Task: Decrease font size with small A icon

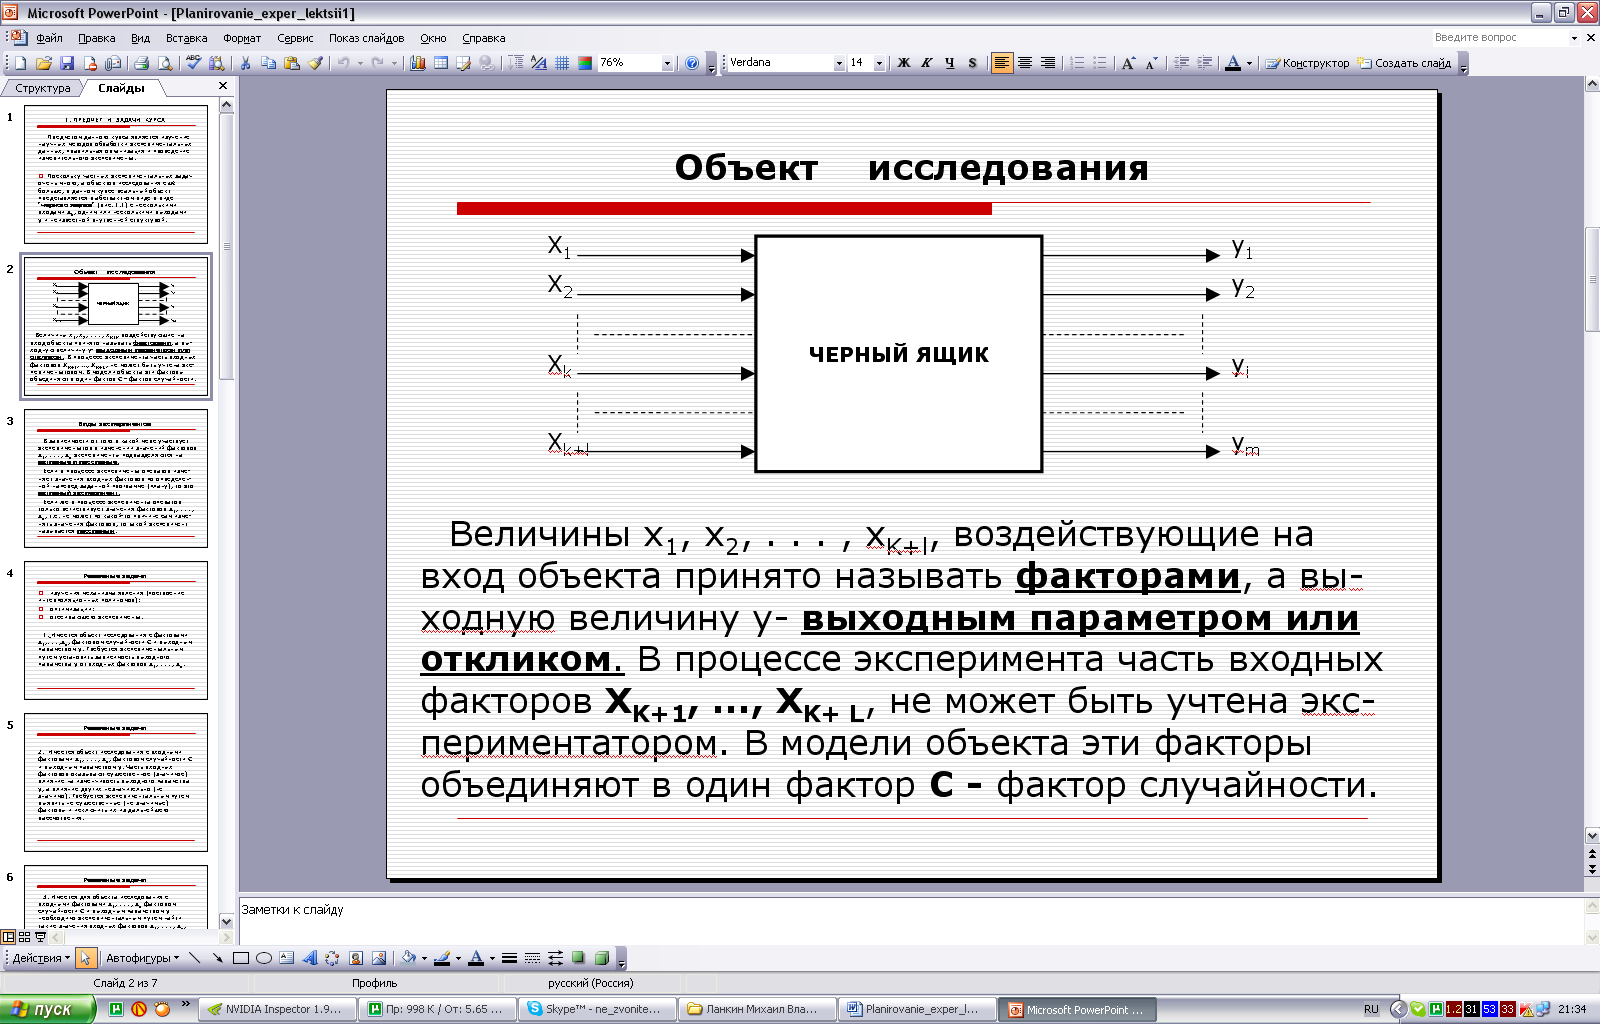Action: pos(1151,63)
